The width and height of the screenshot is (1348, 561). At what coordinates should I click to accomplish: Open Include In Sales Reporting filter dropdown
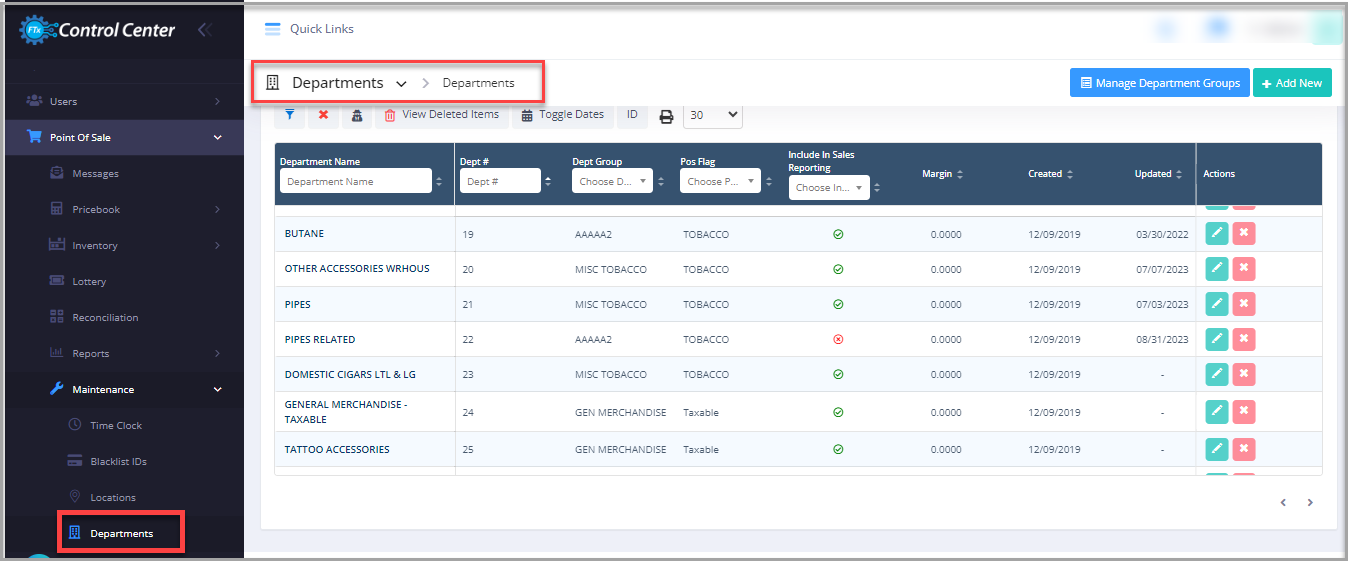(x=829, y=188)
